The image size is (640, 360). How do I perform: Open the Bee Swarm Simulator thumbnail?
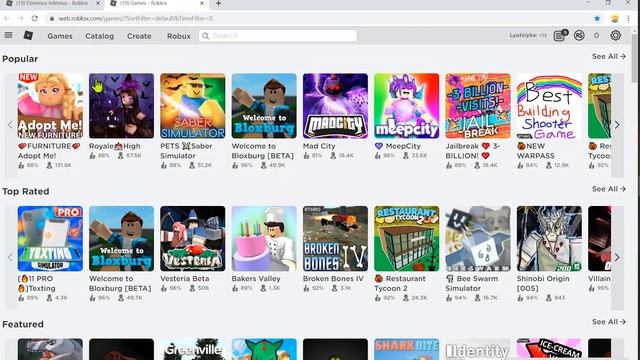tap(478, 239)
